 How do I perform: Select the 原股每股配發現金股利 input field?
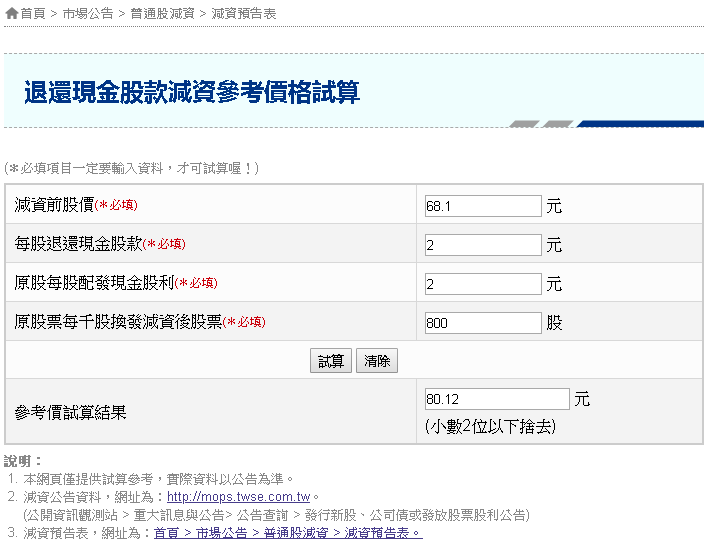(483, 284)
